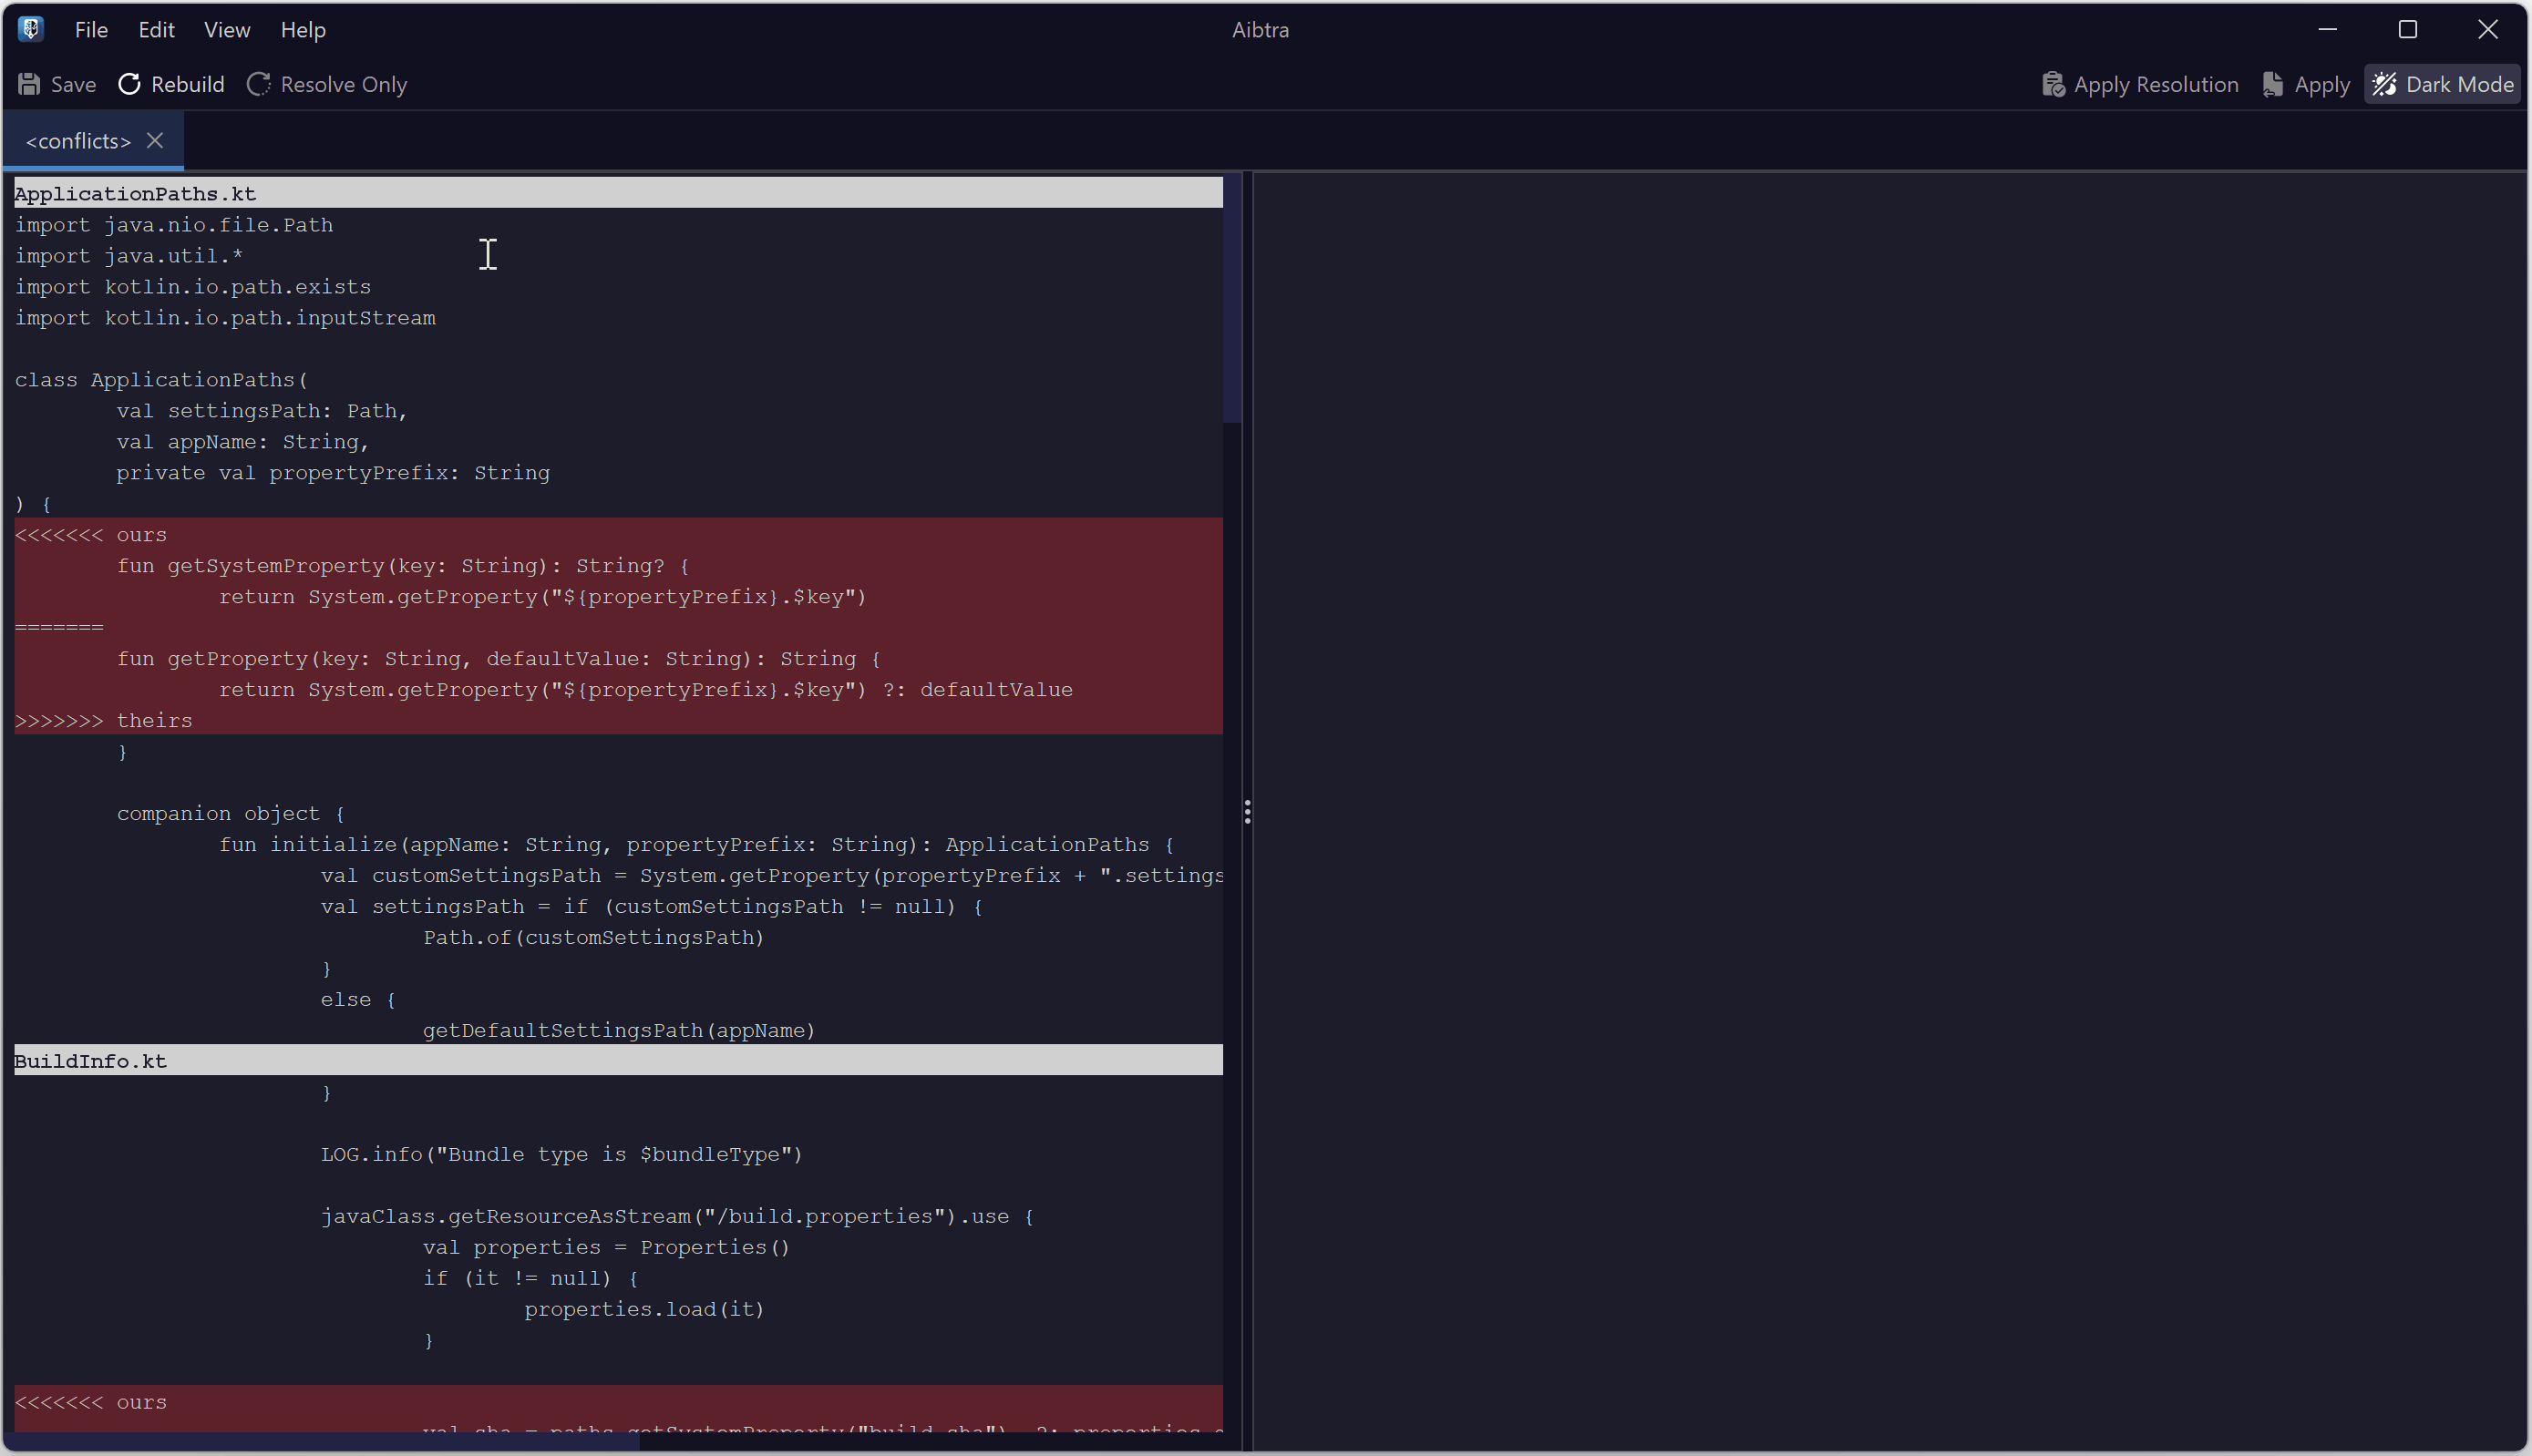Open the Help menu

pos(303,29)
